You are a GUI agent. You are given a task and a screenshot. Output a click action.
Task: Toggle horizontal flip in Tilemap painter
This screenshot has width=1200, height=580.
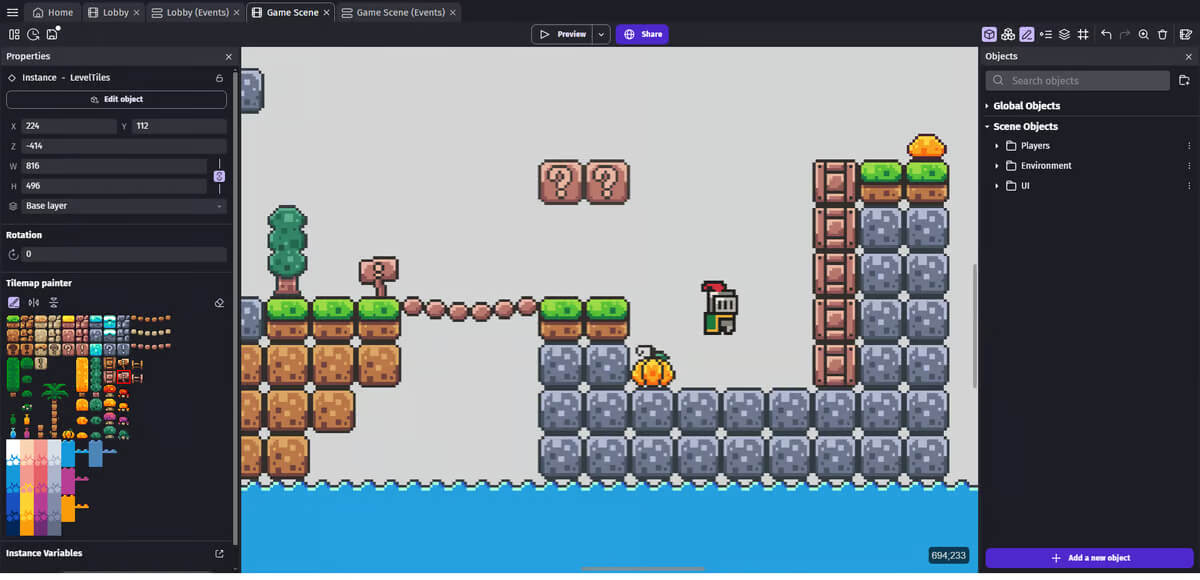[x=34, y=302]
